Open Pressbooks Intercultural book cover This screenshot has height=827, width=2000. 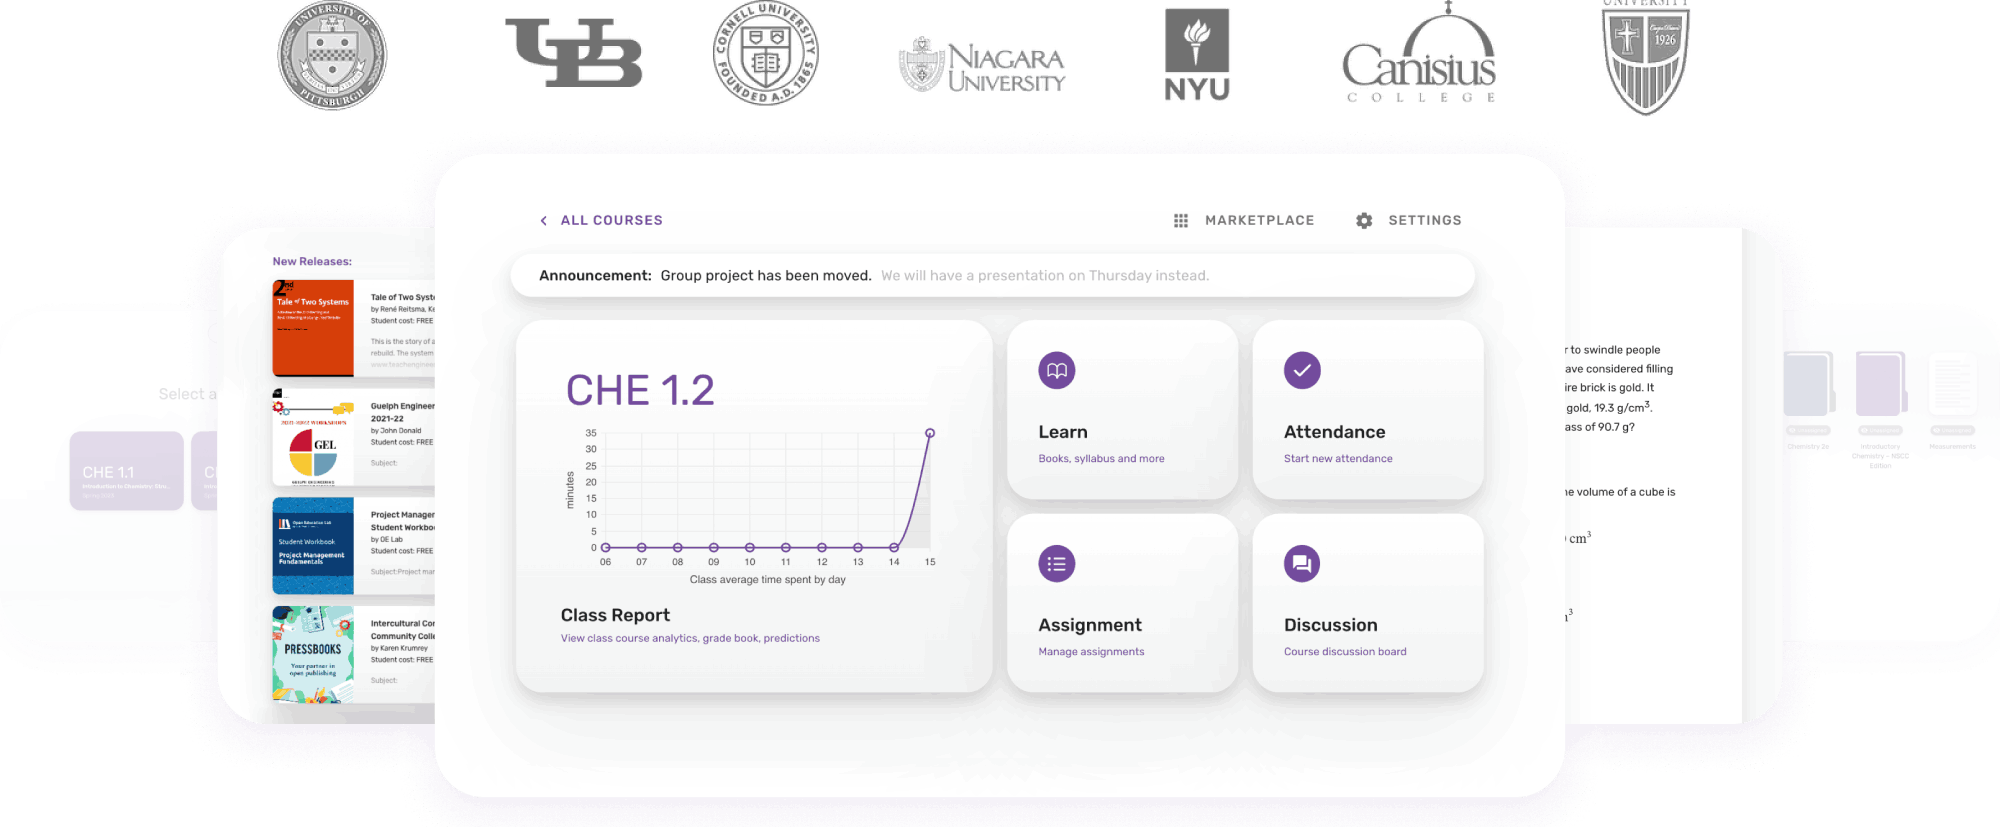[313, 655]
